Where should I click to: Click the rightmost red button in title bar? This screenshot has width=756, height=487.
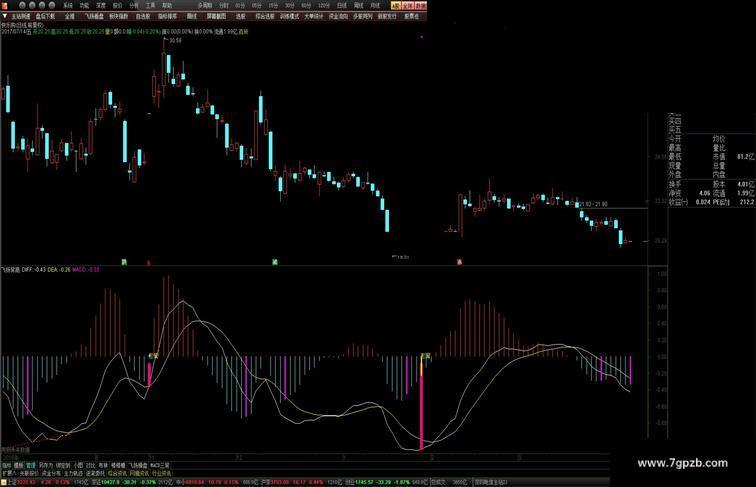point(421,5)
